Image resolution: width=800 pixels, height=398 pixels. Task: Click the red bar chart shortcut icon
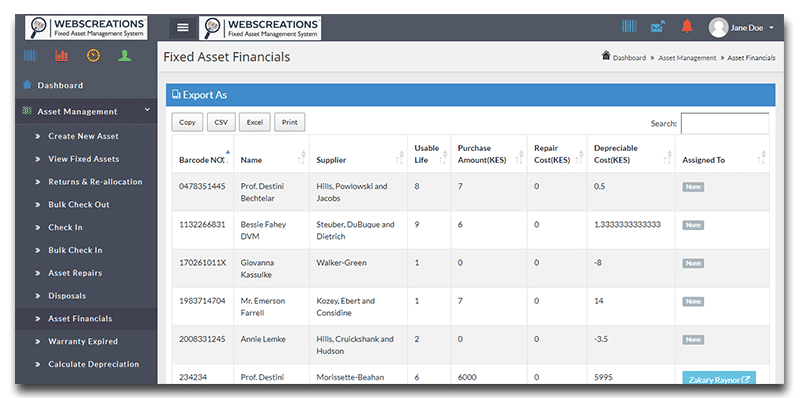[62, 56]
